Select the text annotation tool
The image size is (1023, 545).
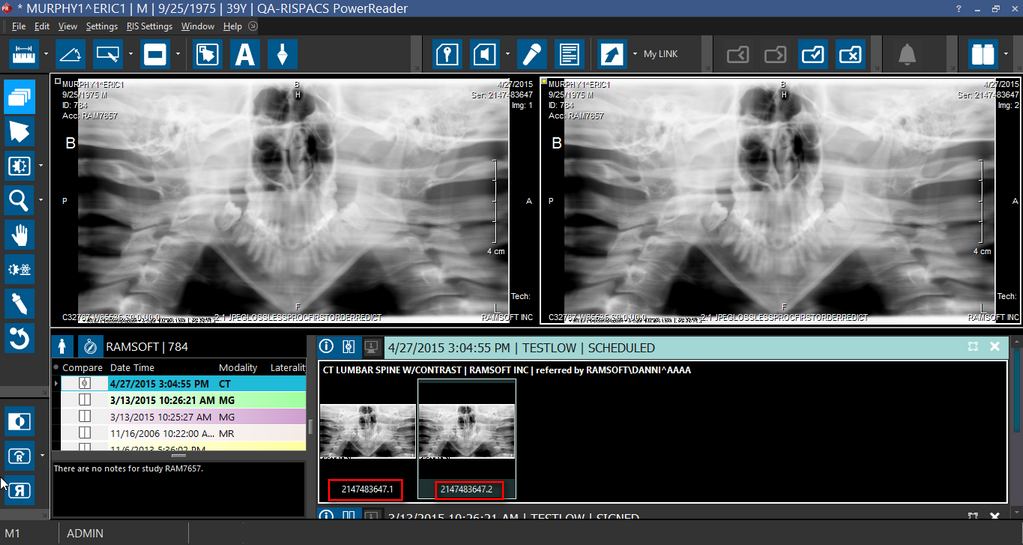[244, 53]
